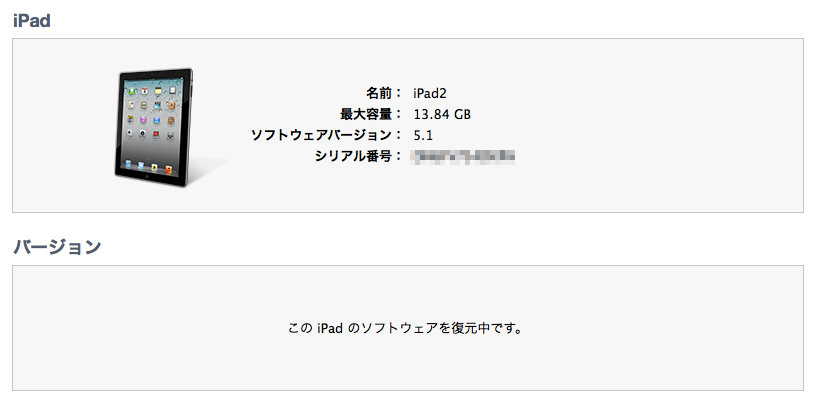This screenshot has width=820, height=412.
Task: Click the 復元中です text in status message
Action: point(483,328)
